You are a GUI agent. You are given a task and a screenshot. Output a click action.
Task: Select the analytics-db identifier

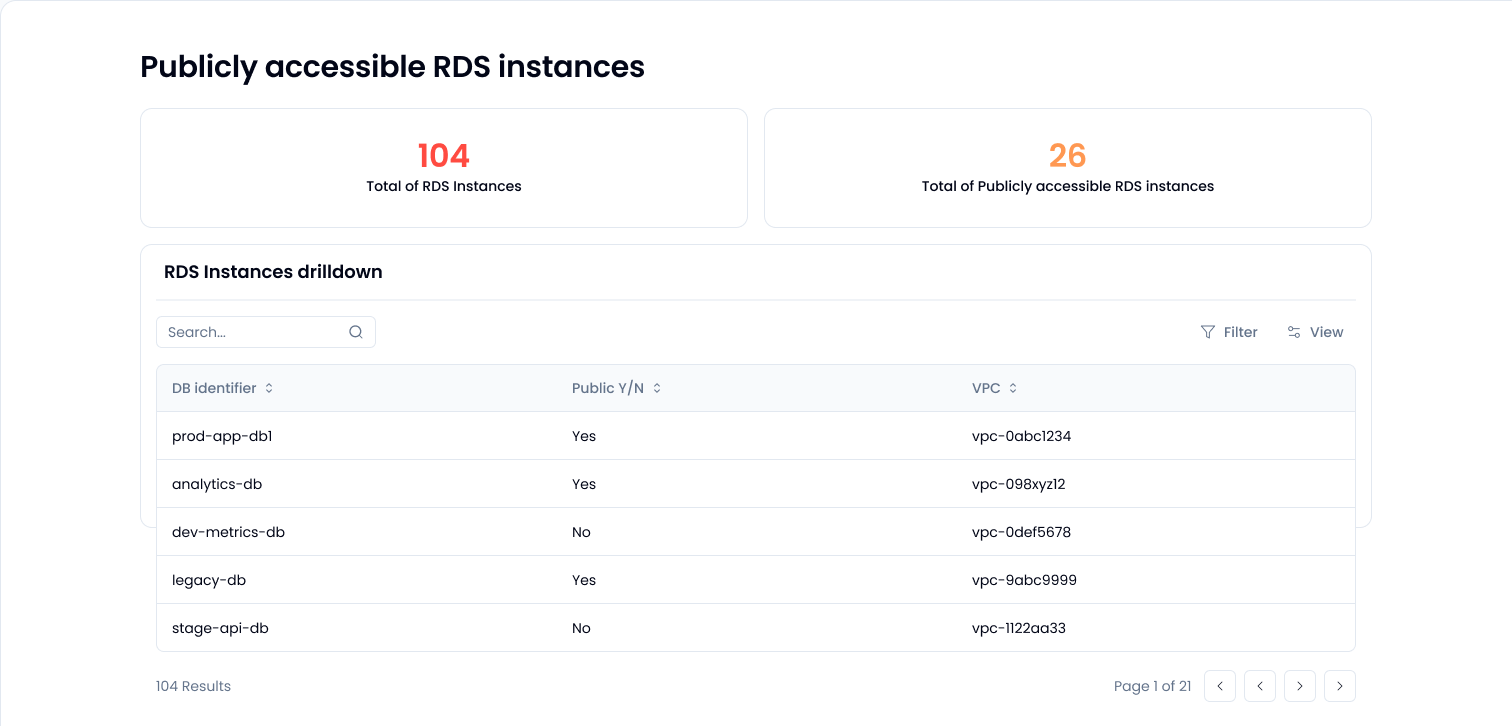tap(217, 484)
